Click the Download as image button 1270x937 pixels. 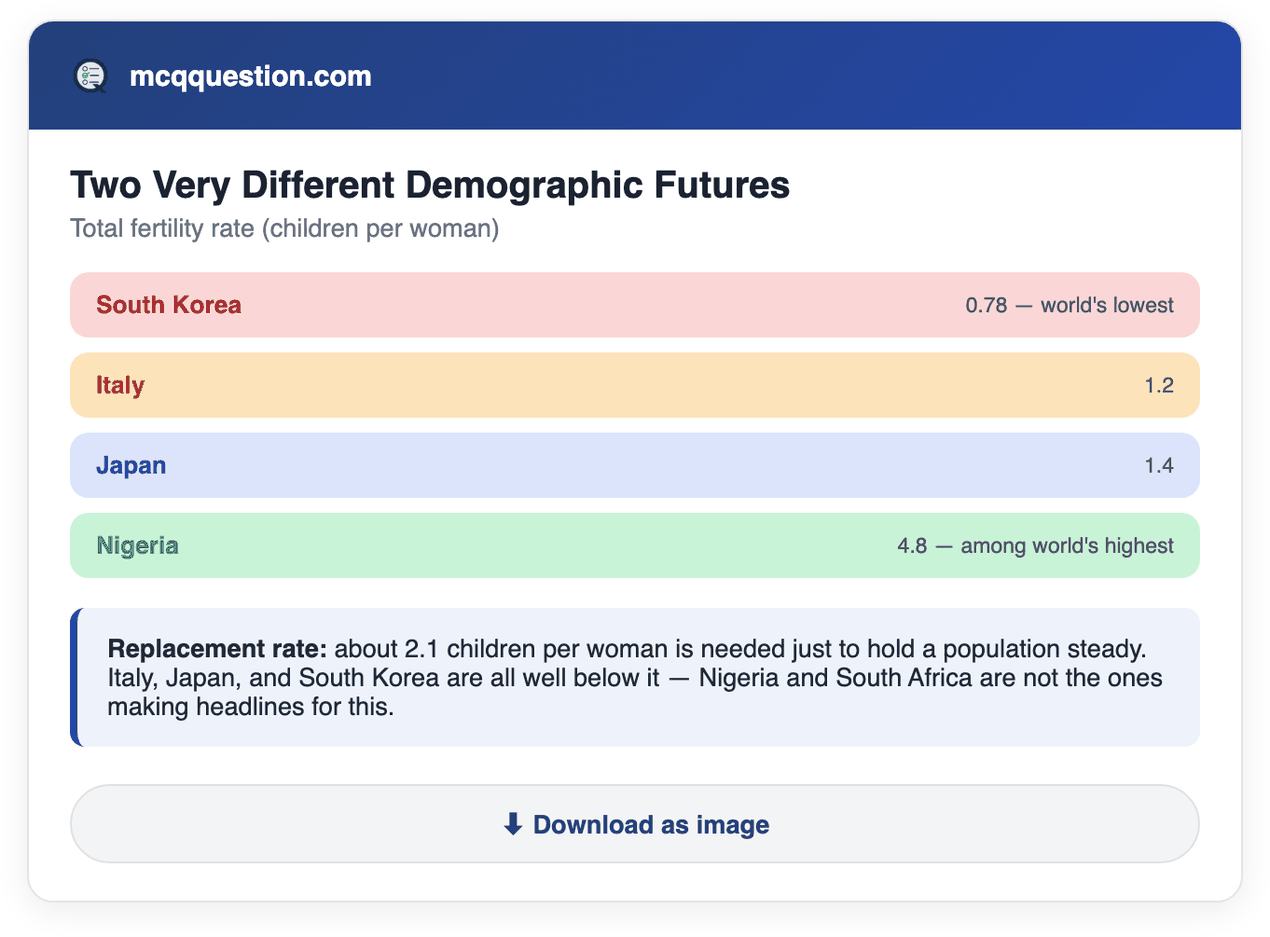[x=635, y=824]
